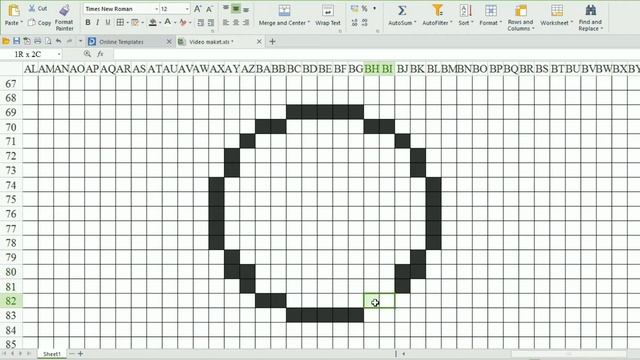Save the workbook with the floppy icon
The image size is (640, 360).
click(x=16, y=41)
